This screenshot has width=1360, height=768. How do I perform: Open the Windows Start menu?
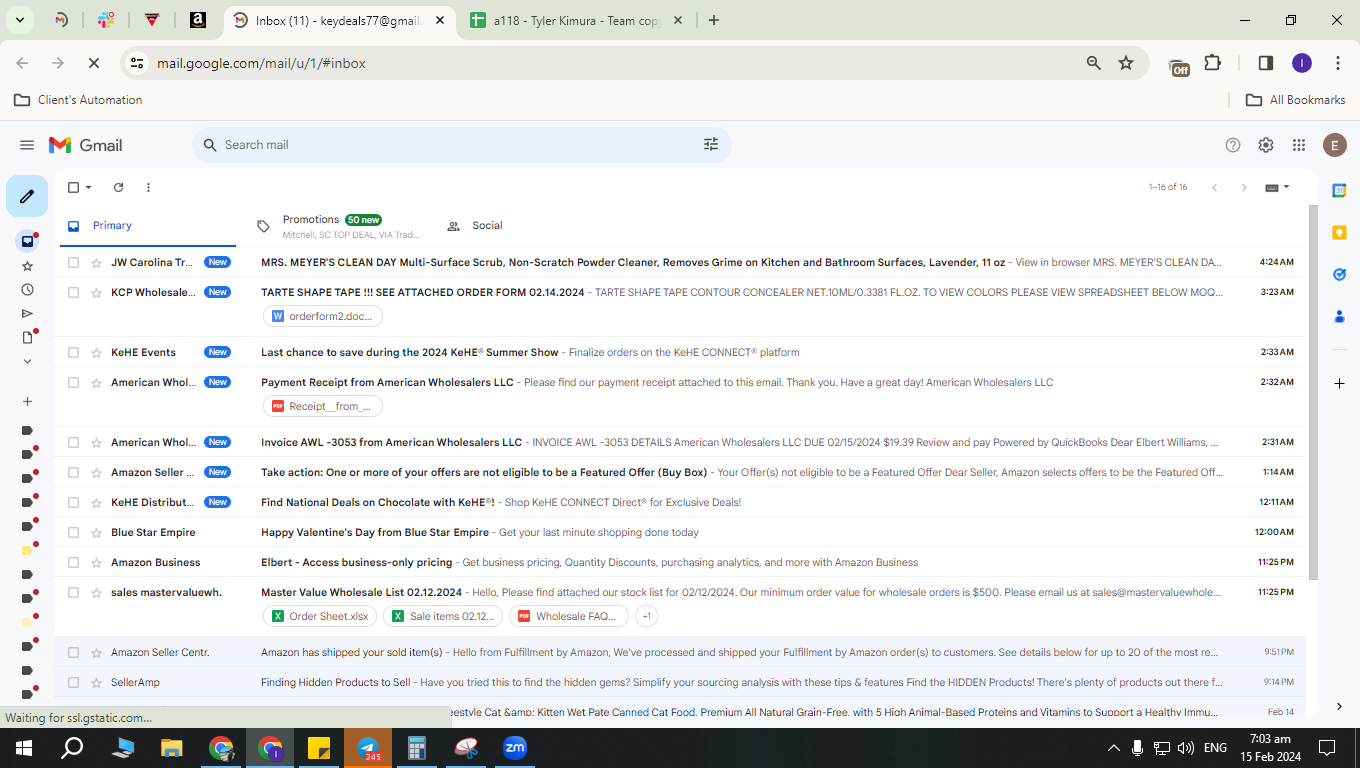pyautogui.click(x=24, y=748)
